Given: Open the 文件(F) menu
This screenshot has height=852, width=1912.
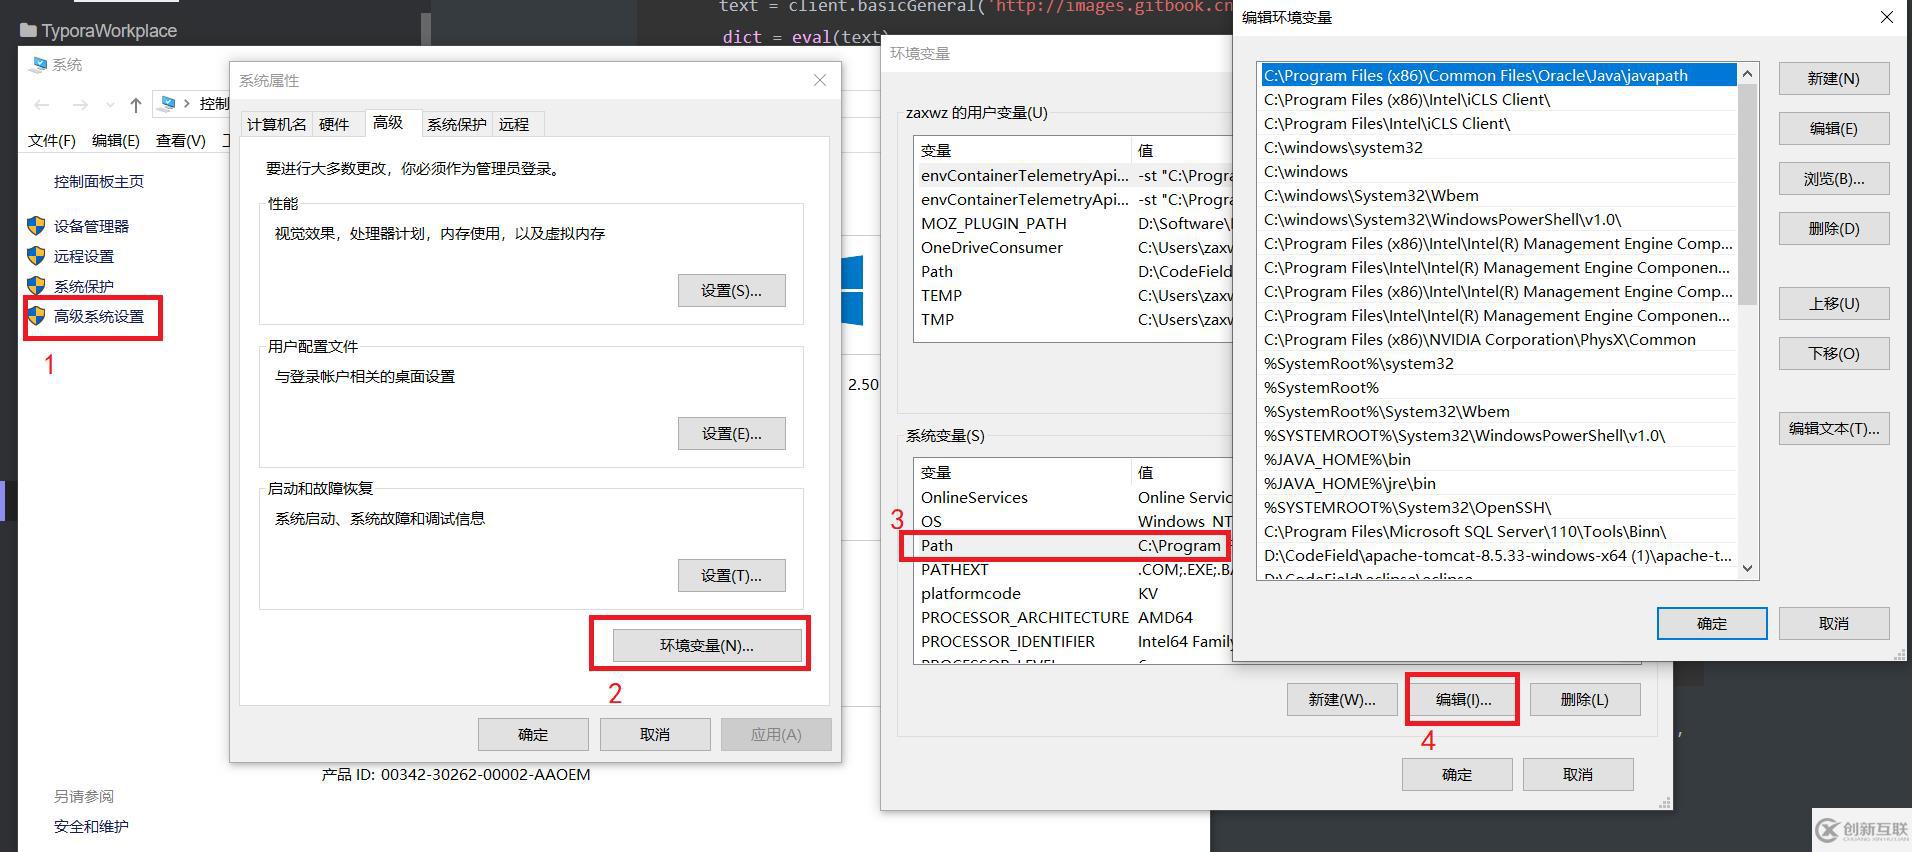Looking at the screenshot, I should 52,140.
